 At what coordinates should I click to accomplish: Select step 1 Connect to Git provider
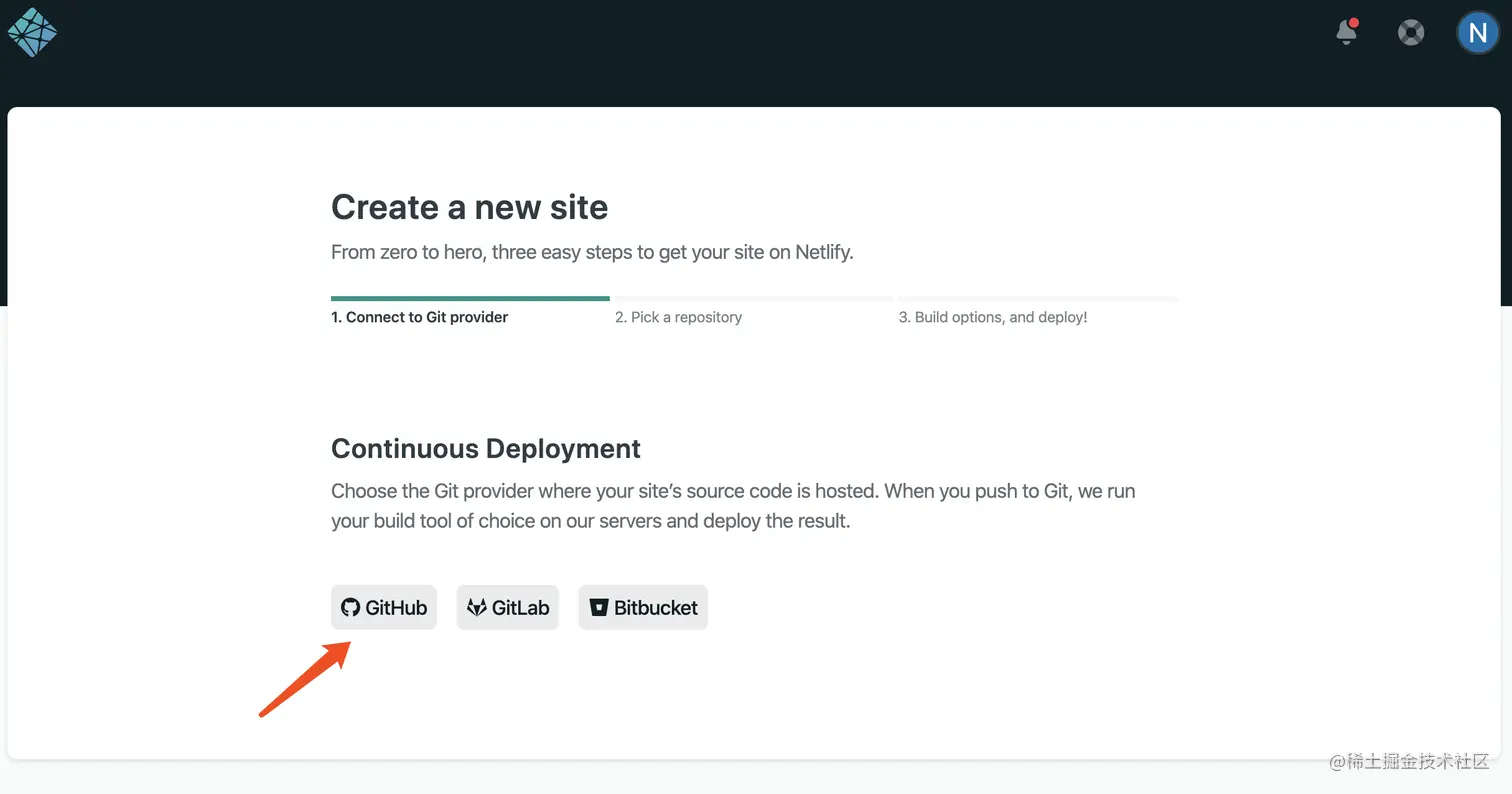420,317
